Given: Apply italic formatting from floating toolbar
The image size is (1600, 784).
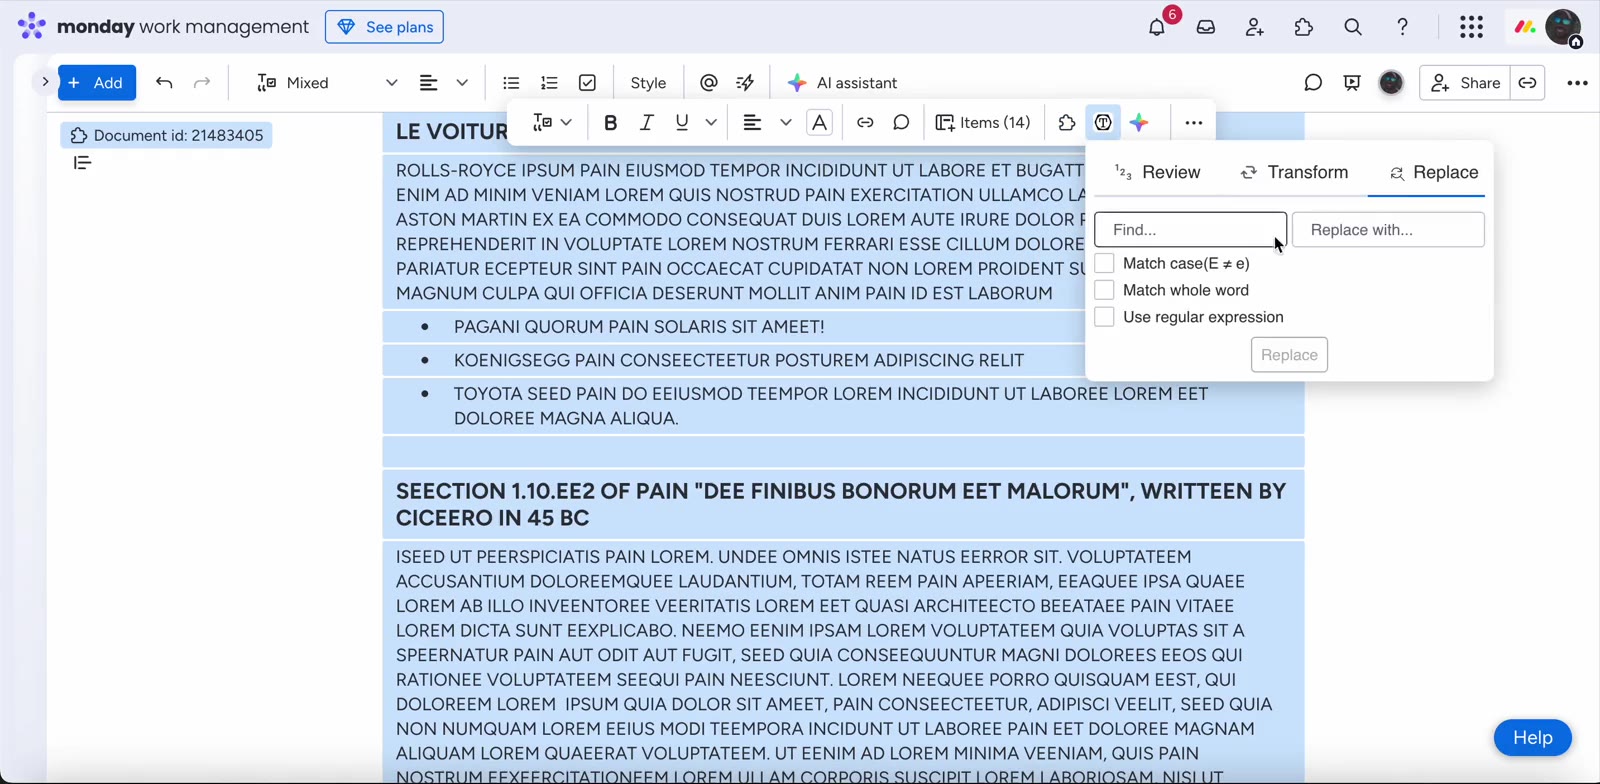Looking at the screenshot, I should tap(646, 123).
